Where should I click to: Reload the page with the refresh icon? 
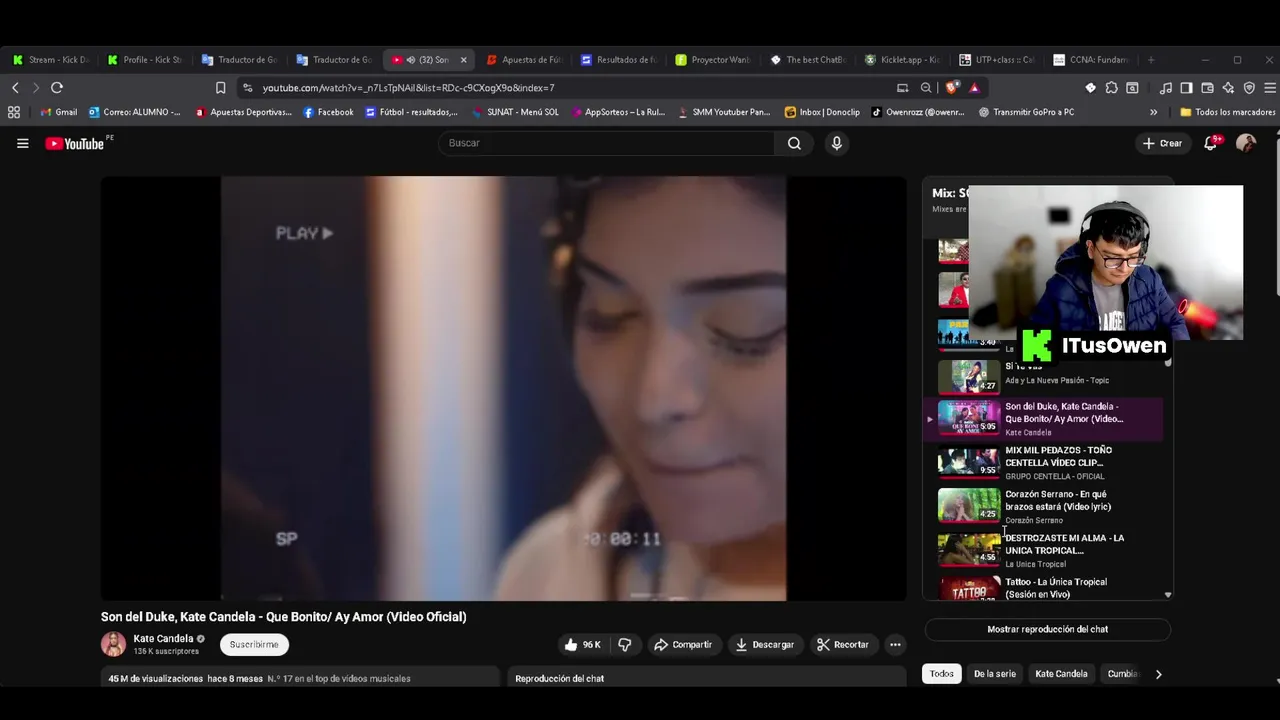(x=57, y=88)
